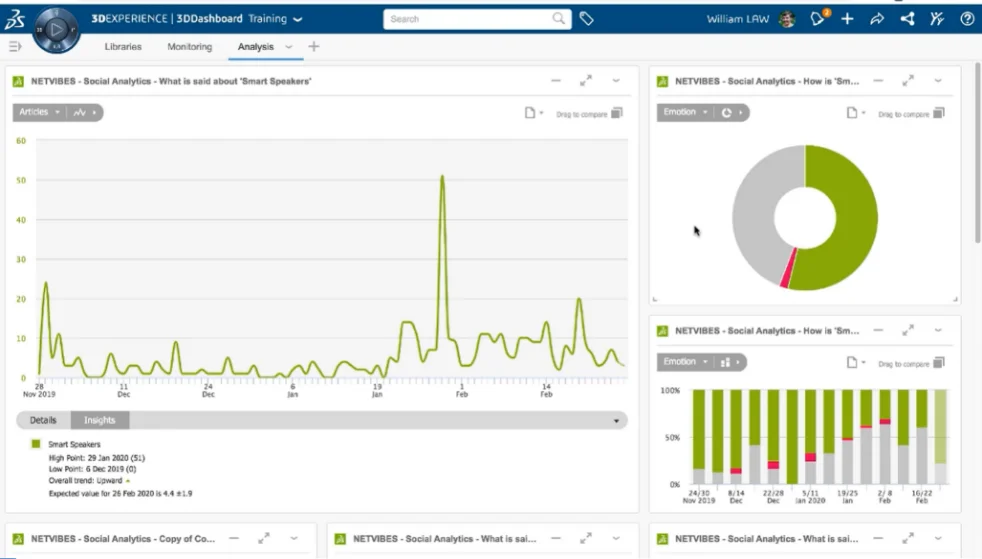Image resolution: width=982 pixels, height=559 pixels.
Task: Add a new dashboard tab
Action: (314, 47)
